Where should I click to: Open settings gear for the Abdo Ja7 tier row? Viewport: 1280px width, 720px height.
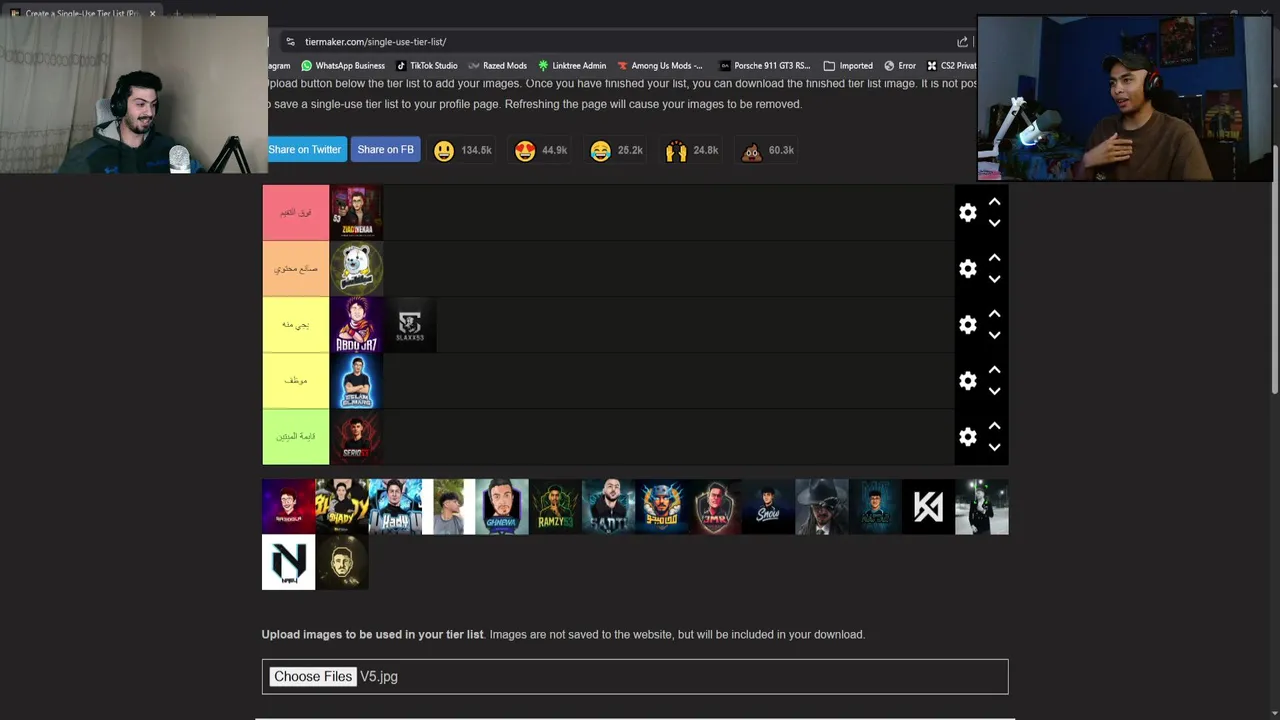coord(967,324)
